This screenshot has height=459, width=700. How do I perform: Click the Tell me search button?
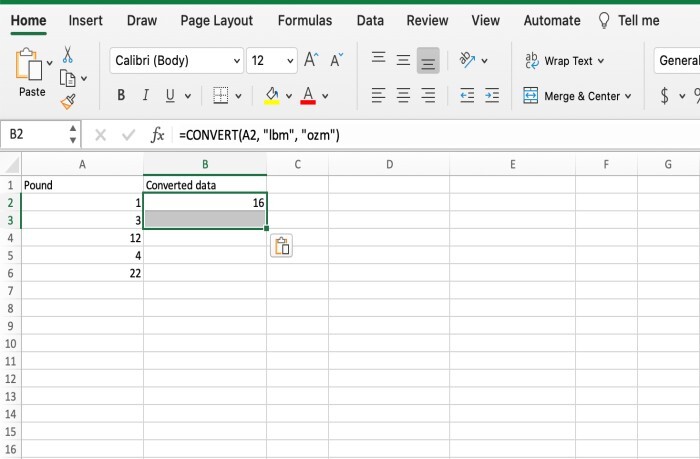(x=628, y=20)
